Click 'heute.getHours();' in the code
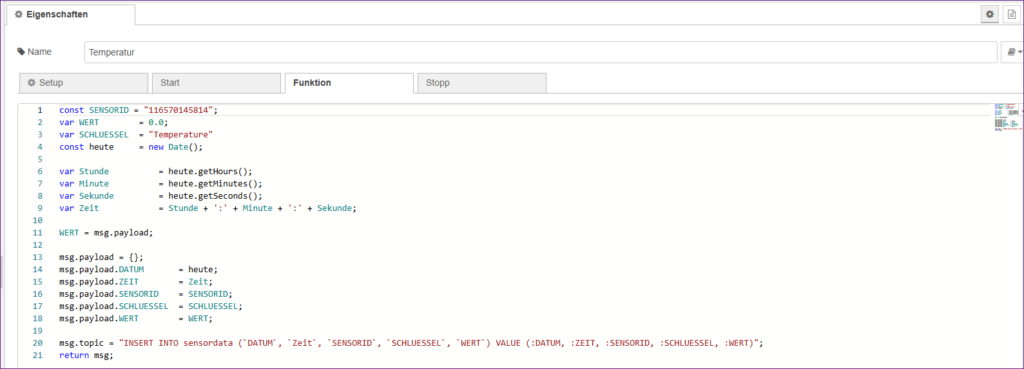This screenshot has width=1024, height=369. [x=210, y=172]
